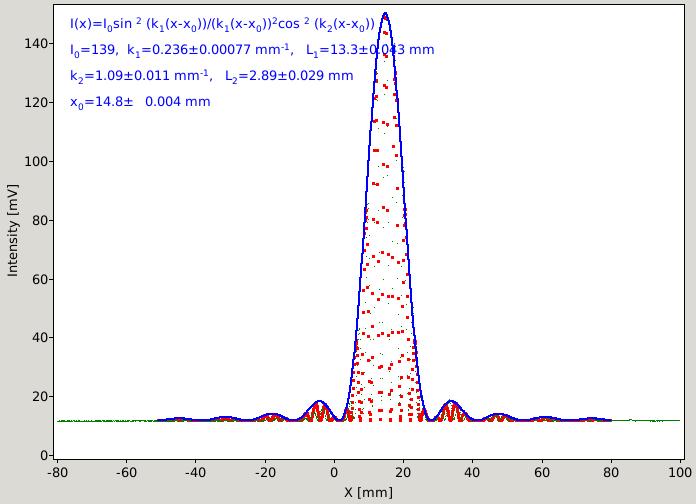
Task: Click the X [mm] x-axis label
Action: (x=368, y=492)
